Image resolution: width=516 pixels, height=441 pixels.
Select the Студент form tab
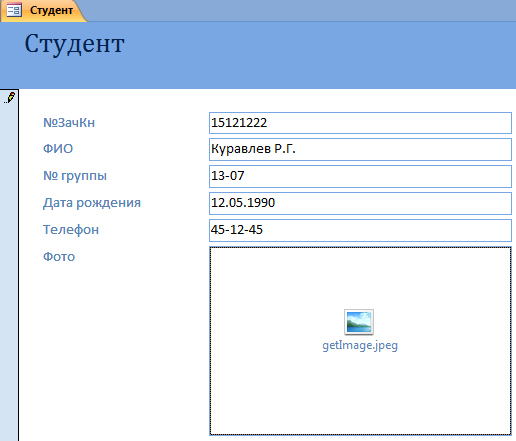pos(43,11)
